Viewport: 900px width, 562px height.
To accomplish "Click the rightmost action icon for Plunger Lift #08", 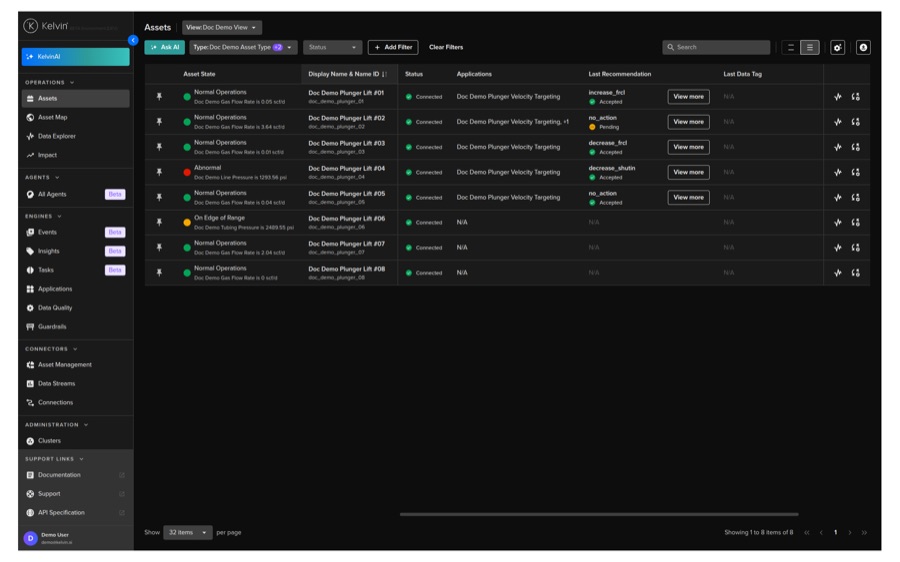I will coord(855,273).
